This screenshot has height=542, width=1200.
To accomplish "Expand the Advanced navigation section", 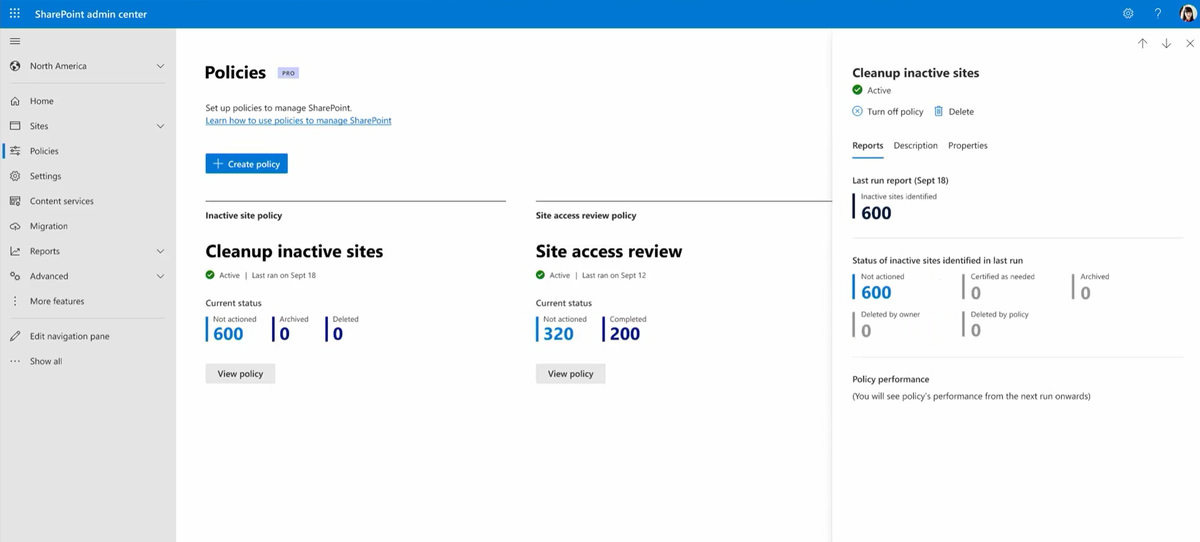I will [x=160, y=276].
